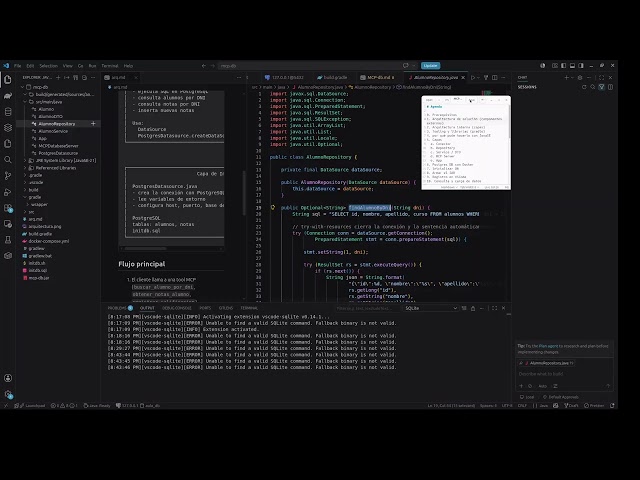Add a new item next to AlumnoRepository
640x480 pixels.
(x=93, y=123)
